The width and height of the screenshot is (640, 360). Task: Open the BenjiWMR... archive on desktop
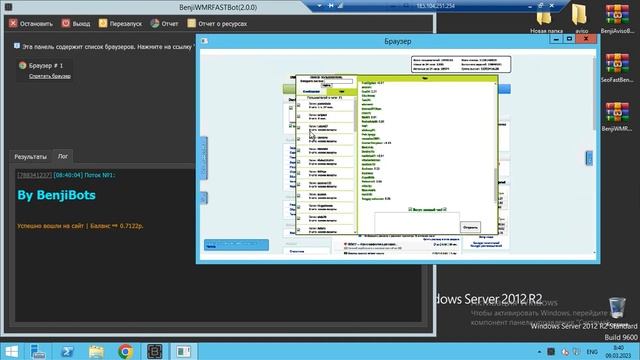pos(617,117)
